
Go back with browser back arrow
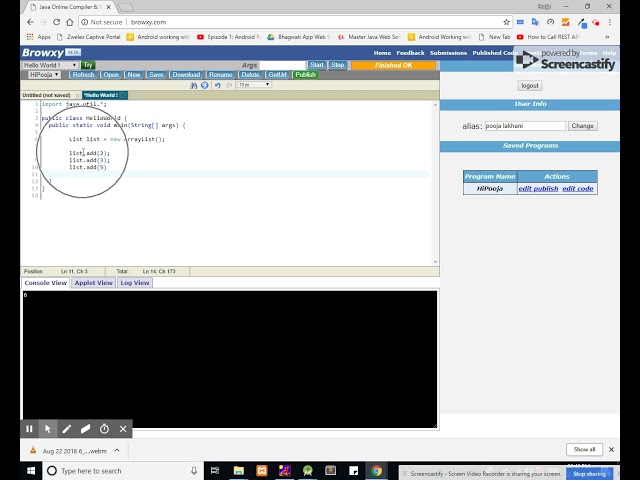coord(30,22)
